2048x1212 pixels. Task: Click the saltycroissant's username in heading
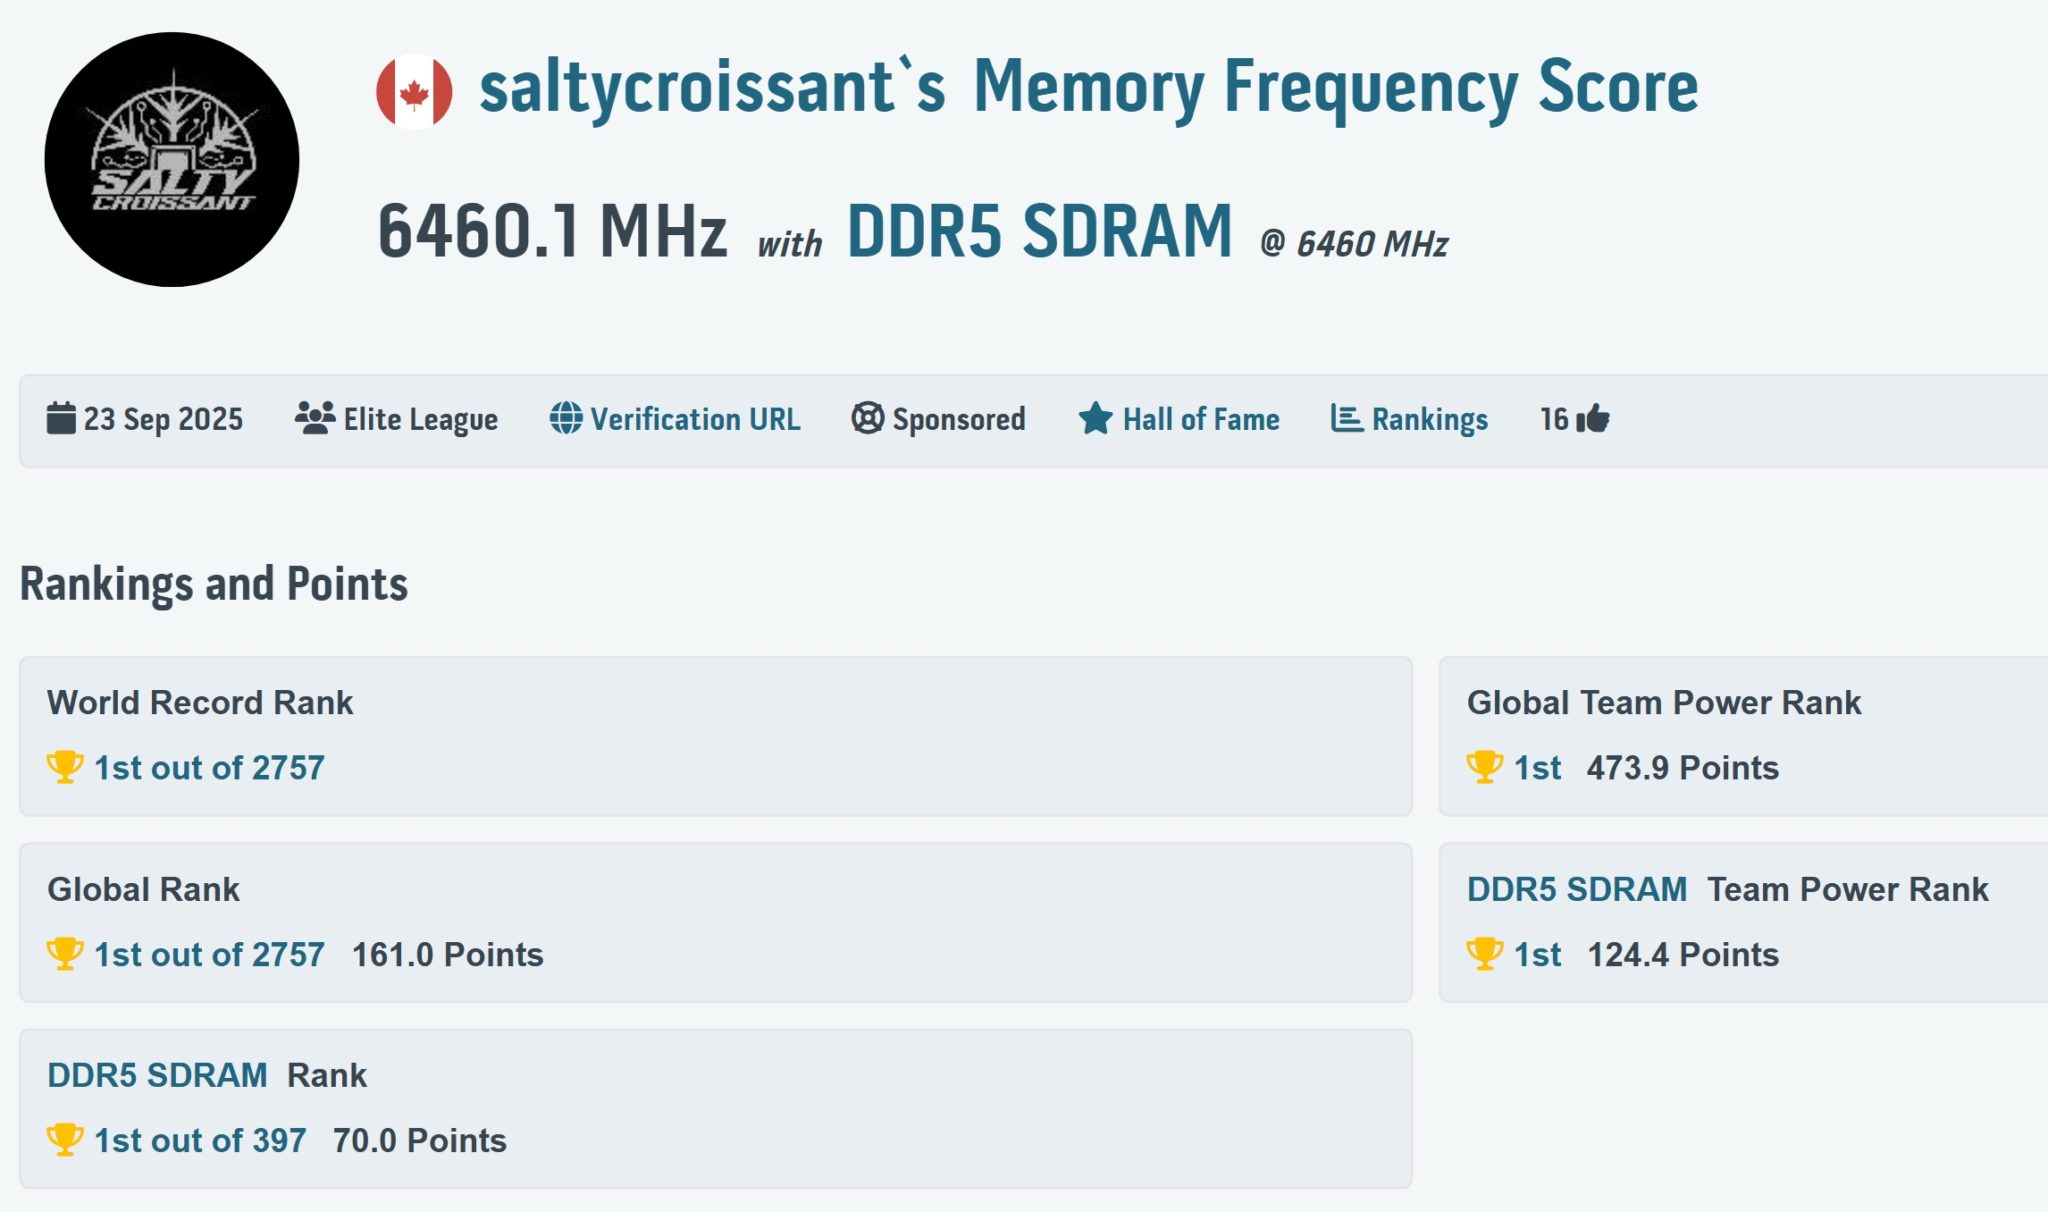pos(711,88)
